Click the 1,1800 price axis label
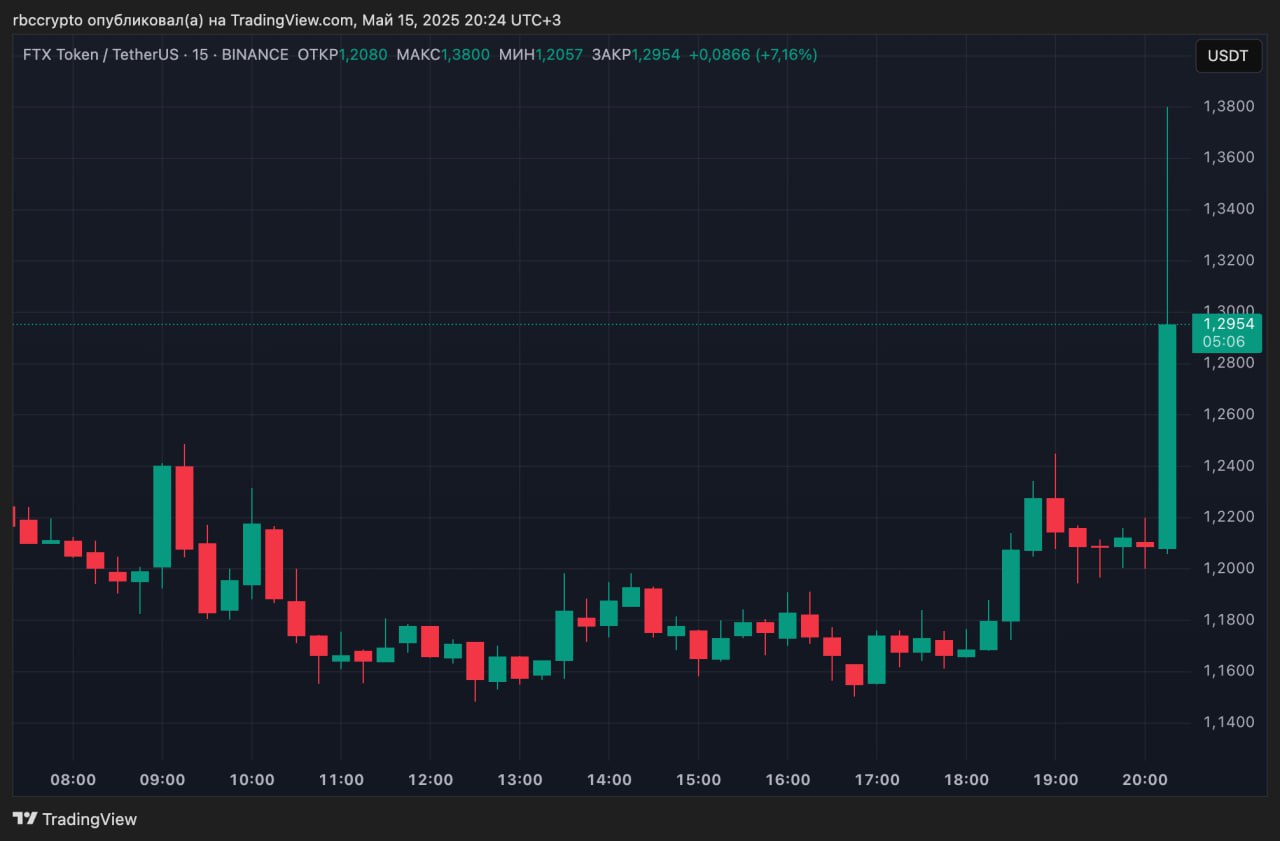 [x=1228, y=619]
